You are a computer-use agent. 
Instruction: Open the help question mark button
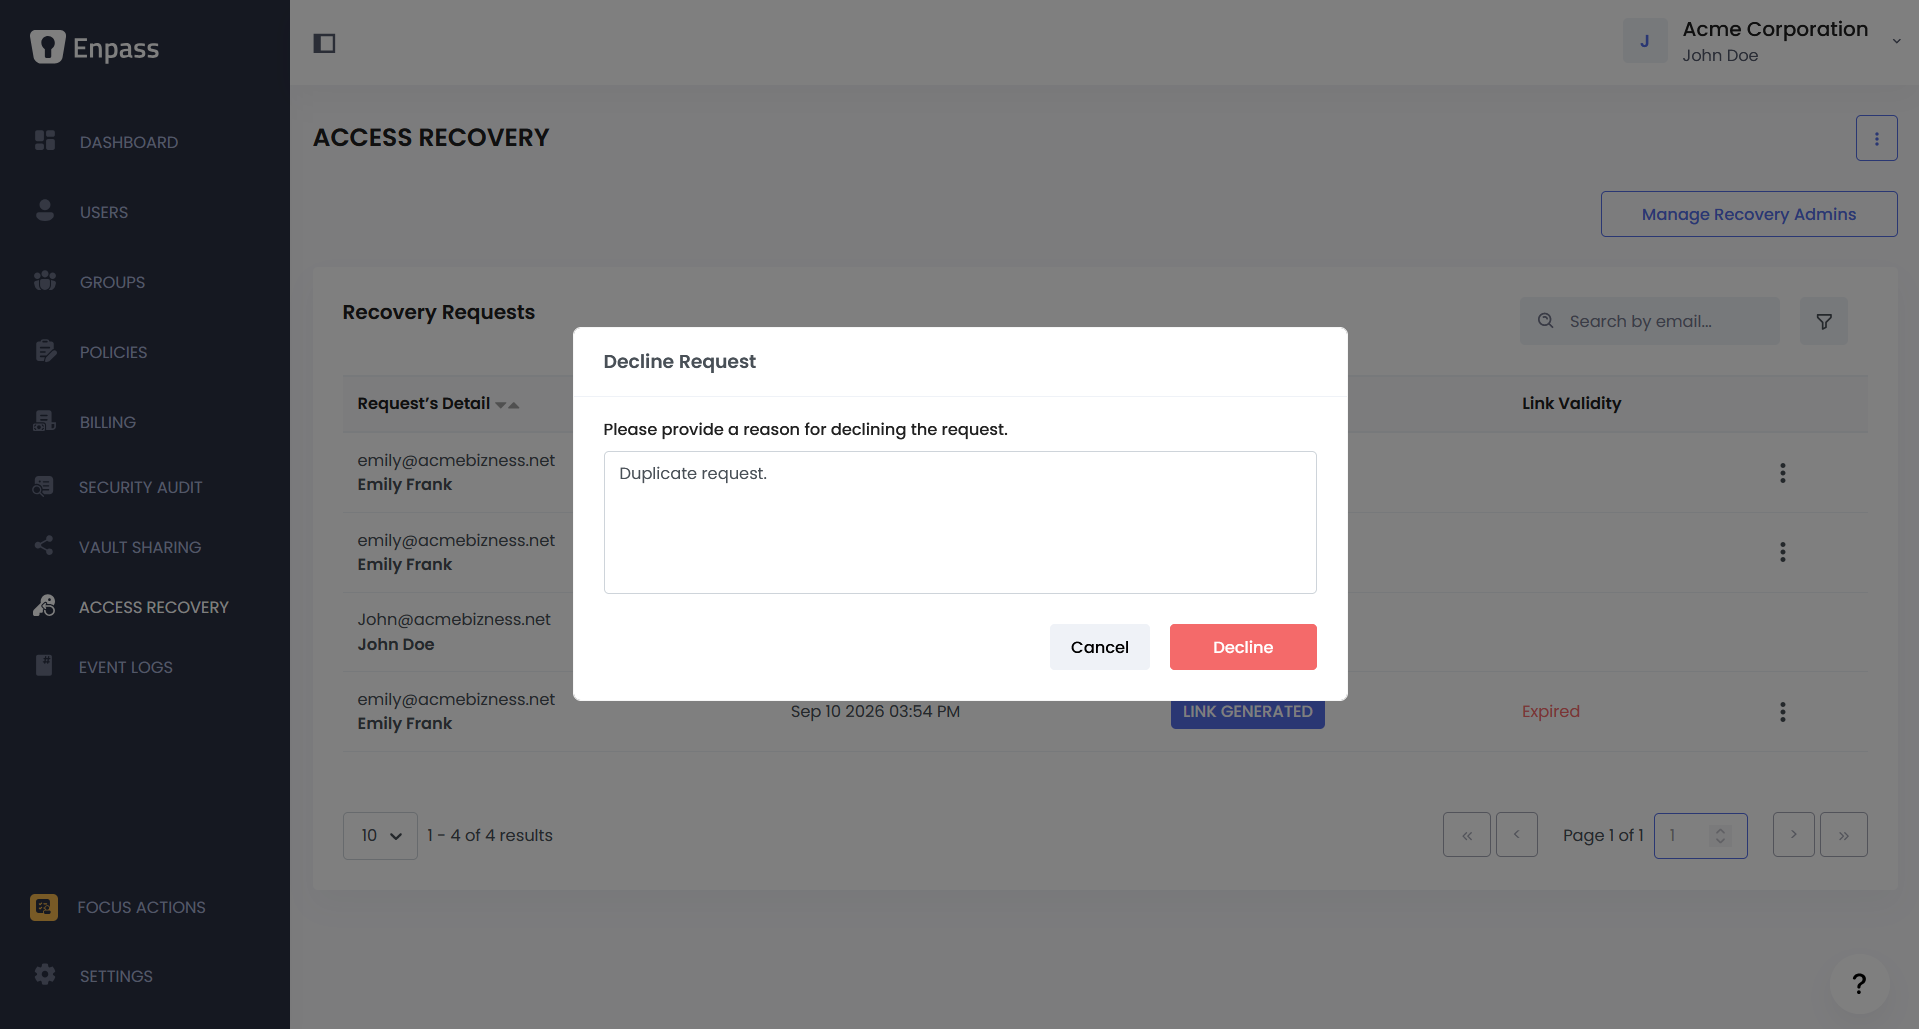point(1859,984)
